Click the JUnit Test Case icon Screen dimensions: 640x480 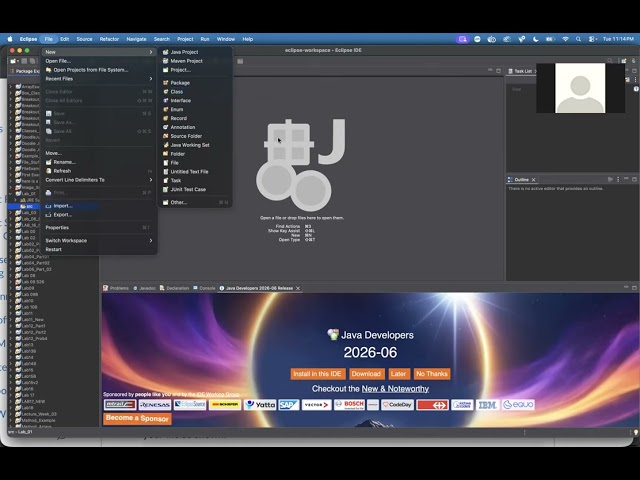[166, 189]
